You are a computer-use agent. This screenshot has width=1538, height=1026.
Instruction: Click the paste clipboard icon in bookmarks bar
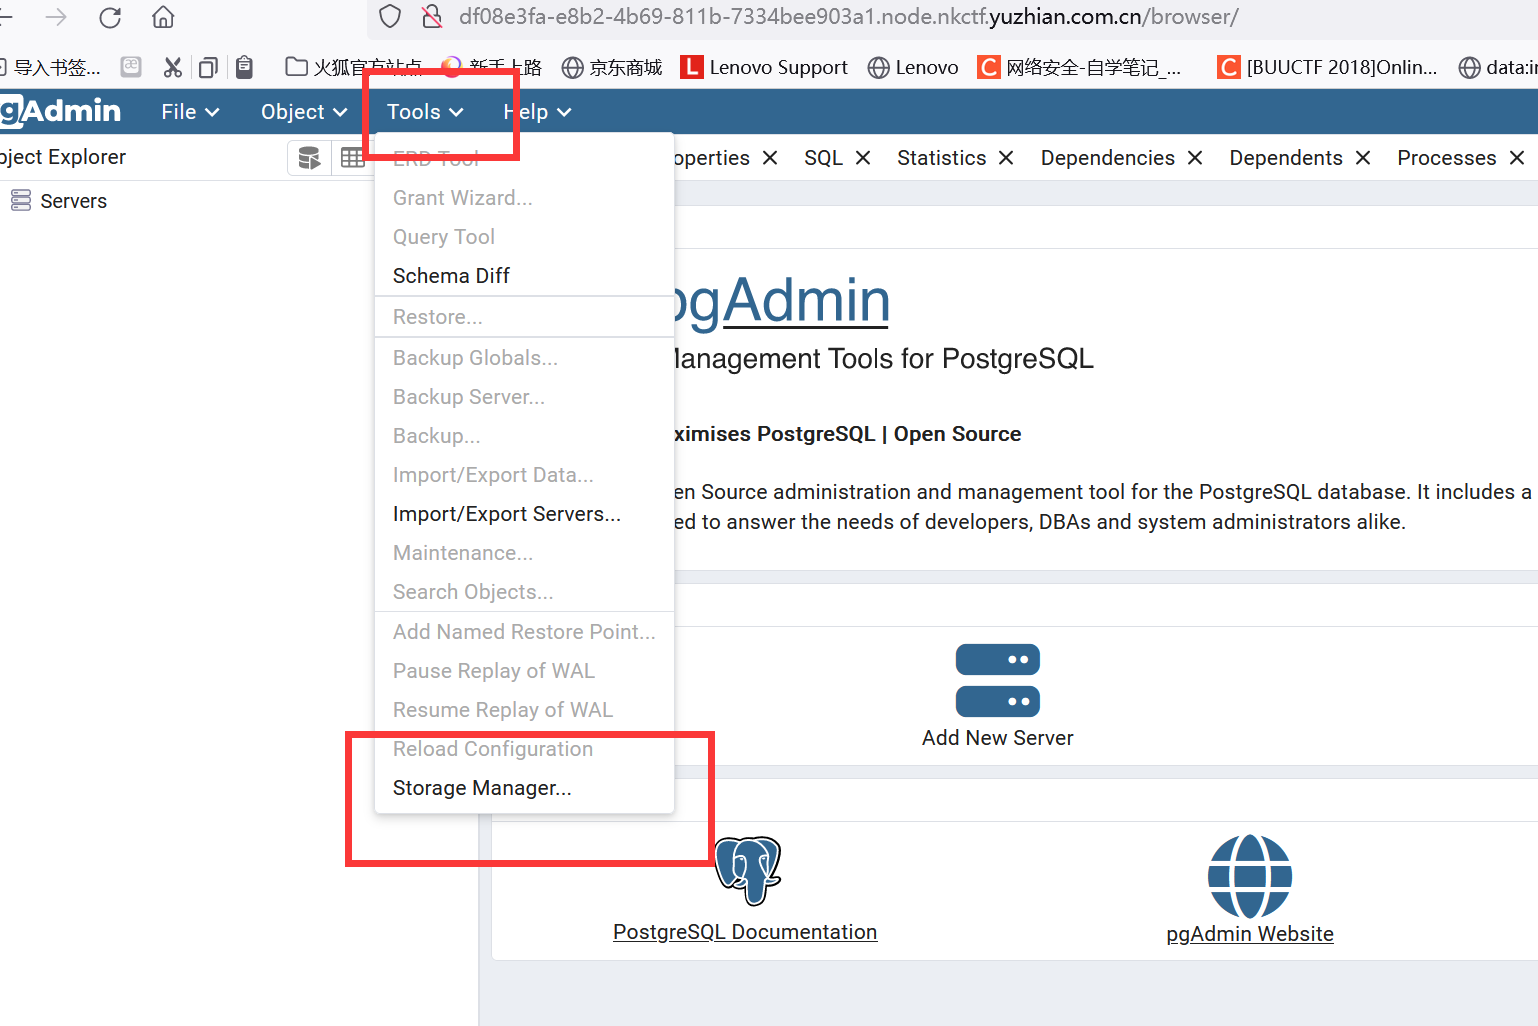click(244, 67)
